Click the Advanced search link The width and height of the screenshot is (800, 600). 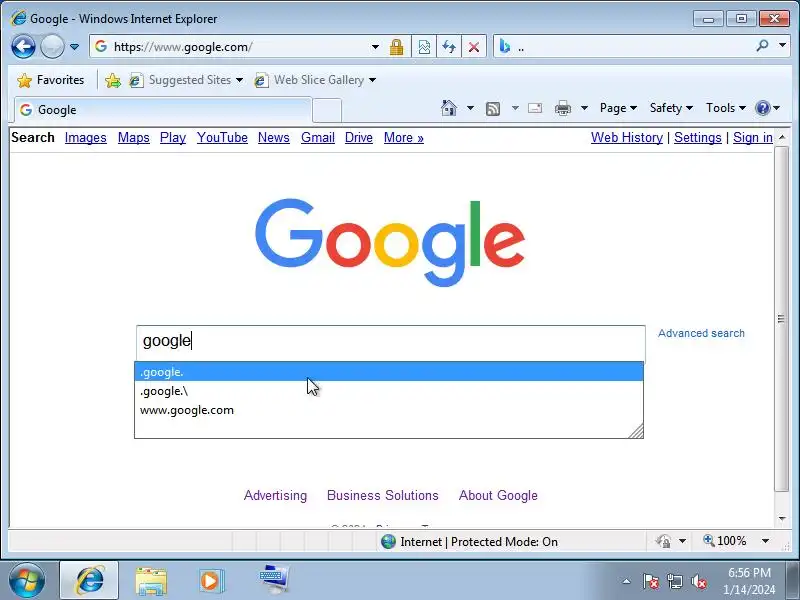point(701,333)
